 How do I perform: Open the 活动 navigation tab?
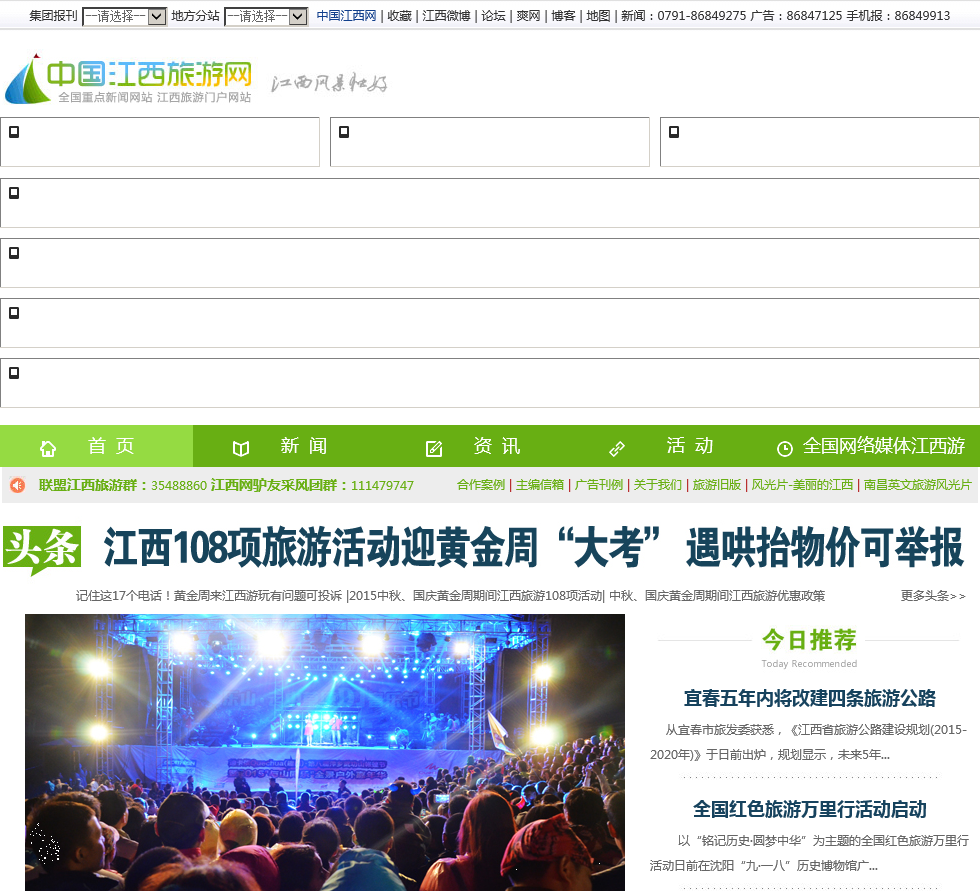pyautogui.click(x=676, y=446)
